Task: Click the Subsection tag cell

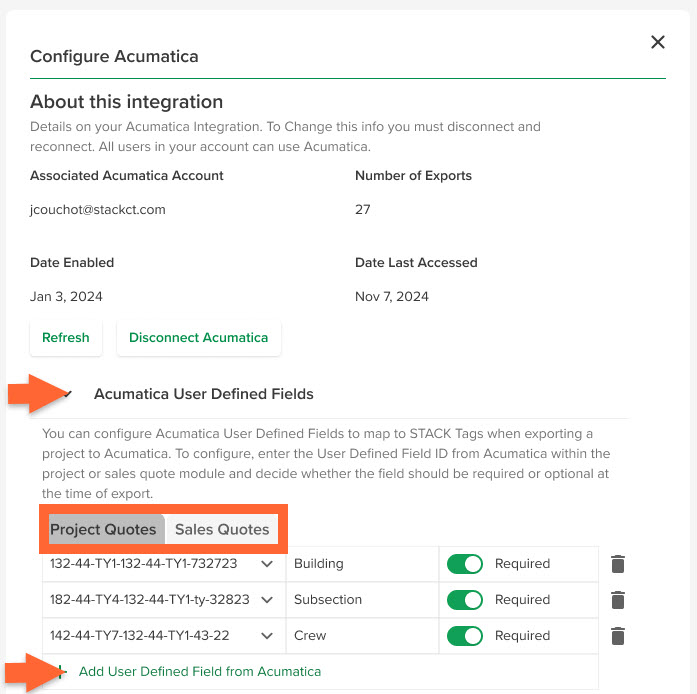Action: pos(362,600)
